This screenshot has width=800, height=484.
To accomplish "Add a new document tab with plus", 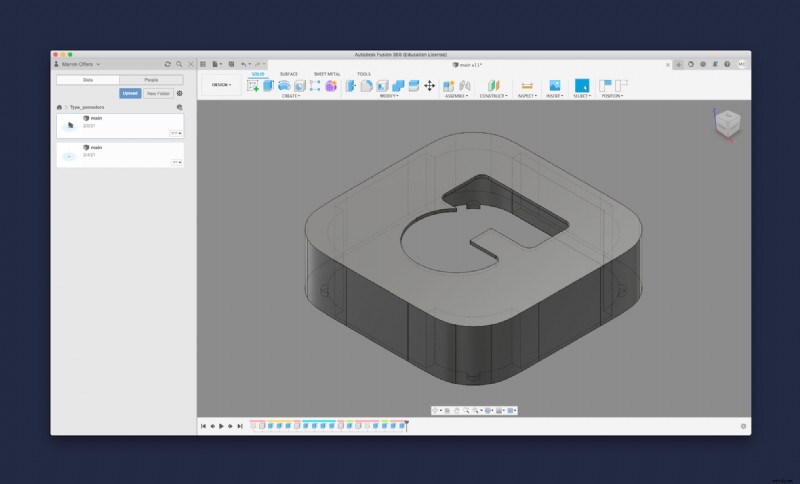I will point(679,64).
